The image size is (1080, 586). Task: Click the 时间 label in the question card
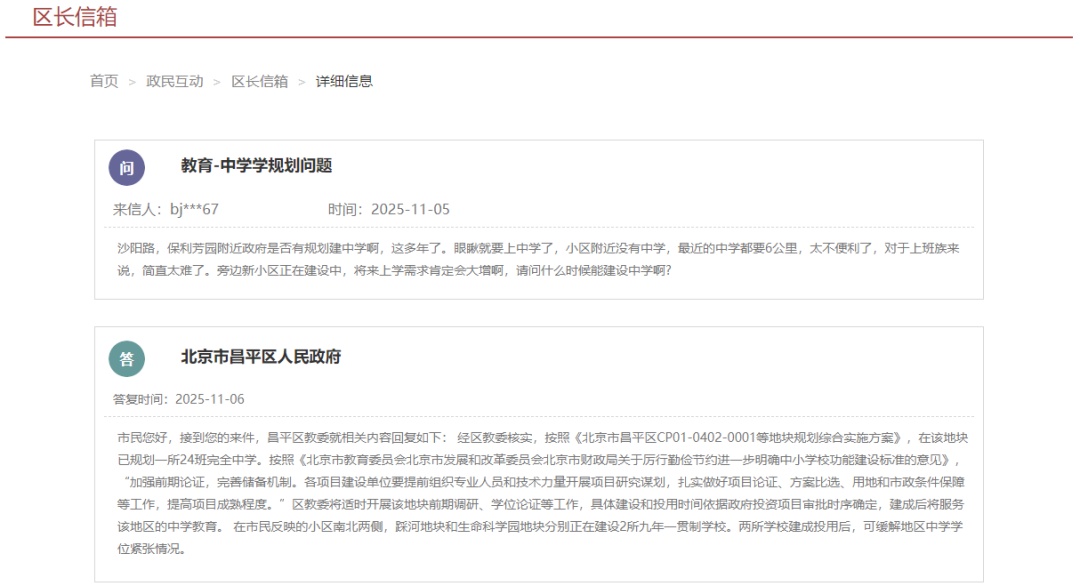(345, 209)
